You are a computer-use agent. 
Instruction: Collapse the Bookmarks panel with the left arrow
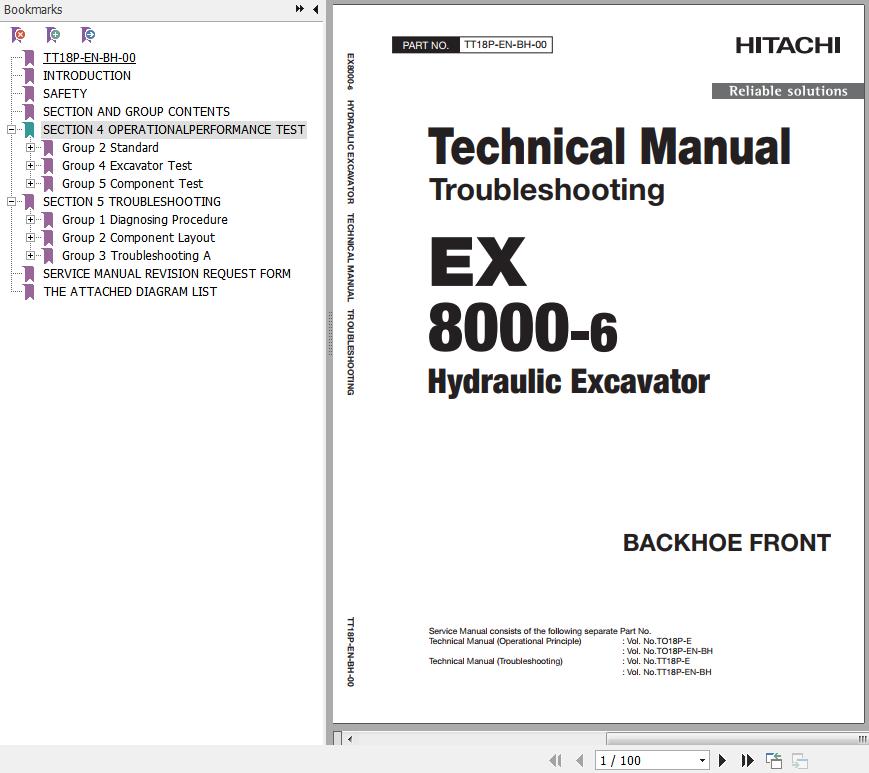316,9
